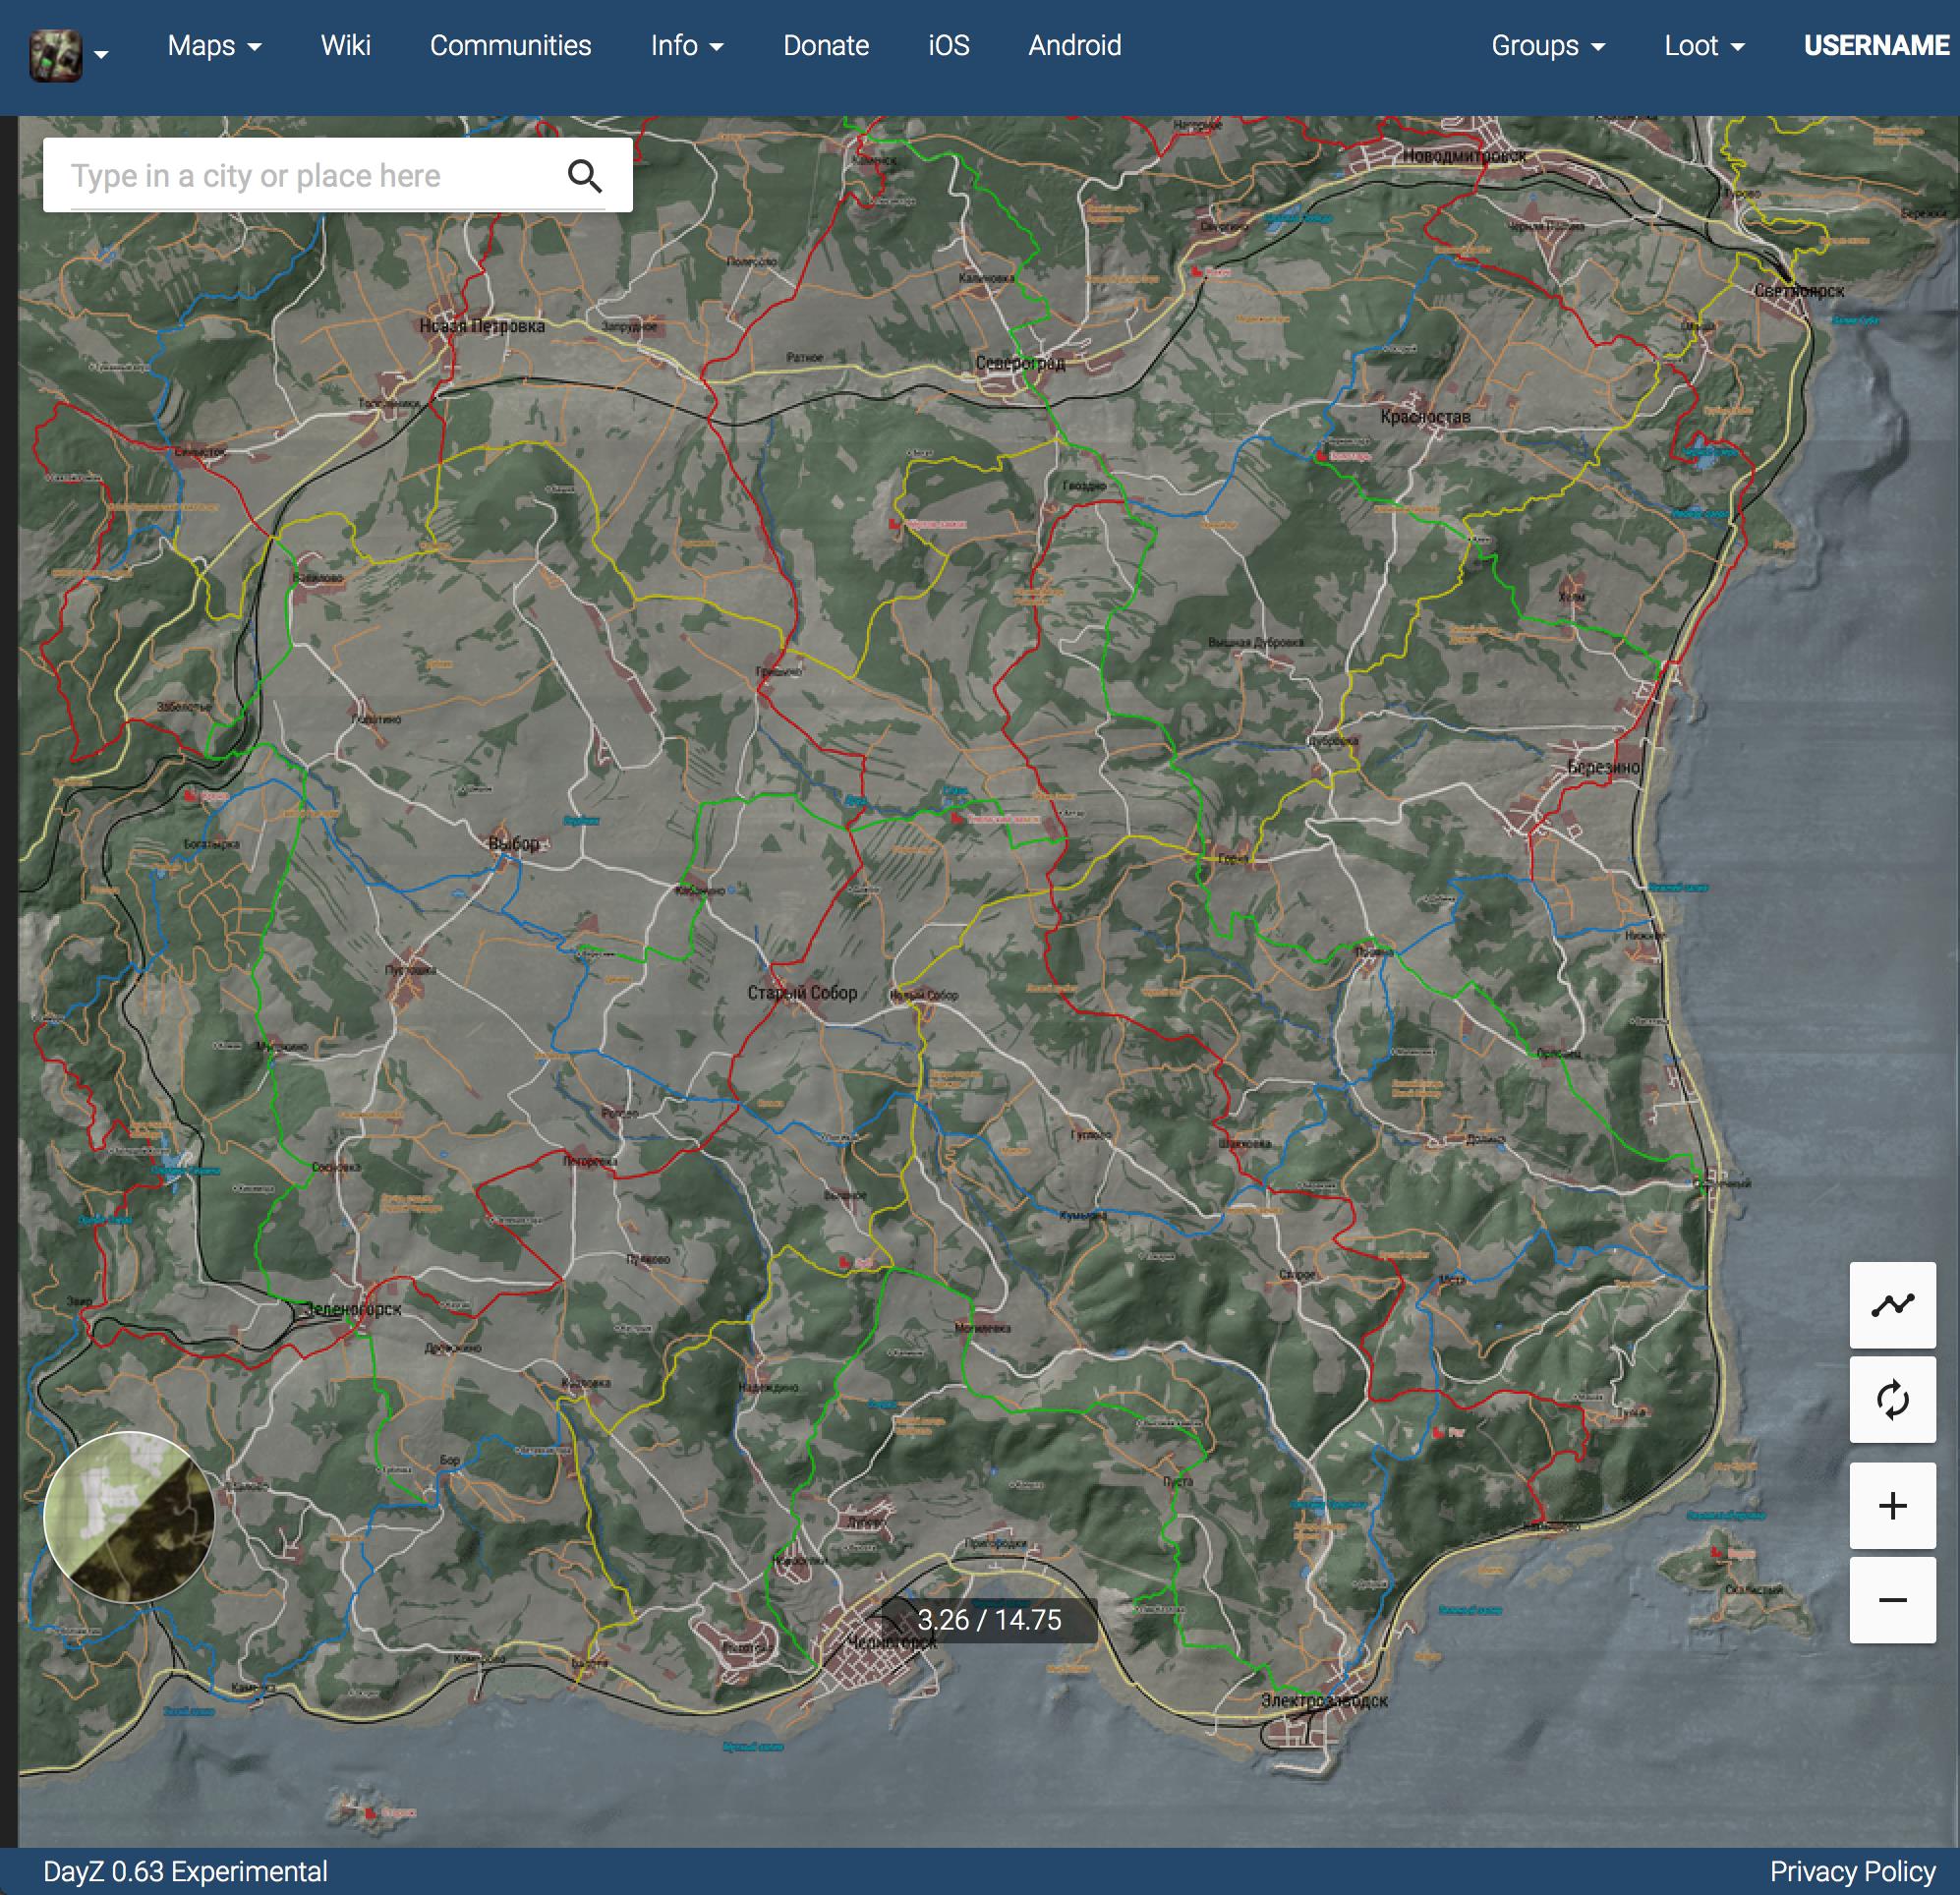Expand the Loot dropdown menu
1960x1895 pixels.
click(x=1698, y=45)
